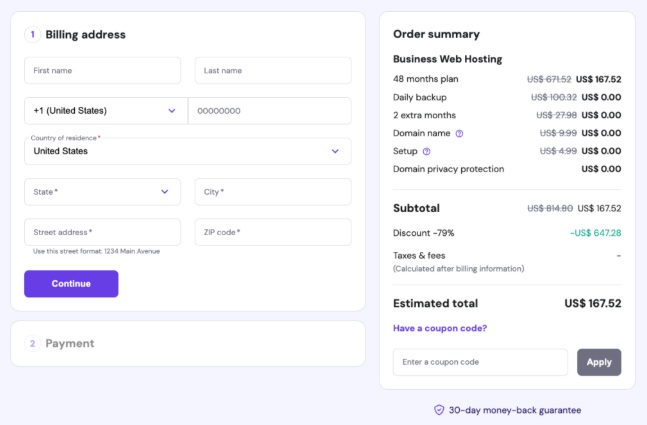647x425 pixels.
Task: Focus the First name field
Action: click(102, 71)
